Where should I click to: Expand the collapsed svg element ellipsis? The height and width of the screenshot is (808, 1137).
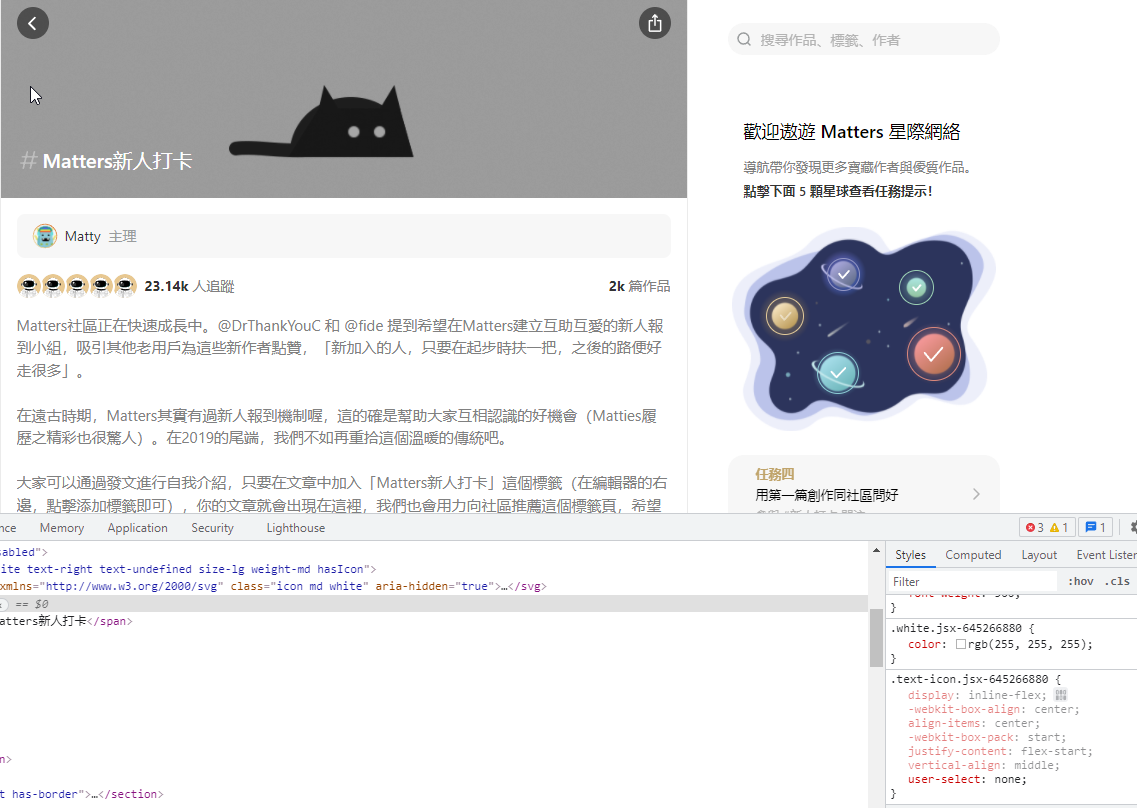click(503, 586)
